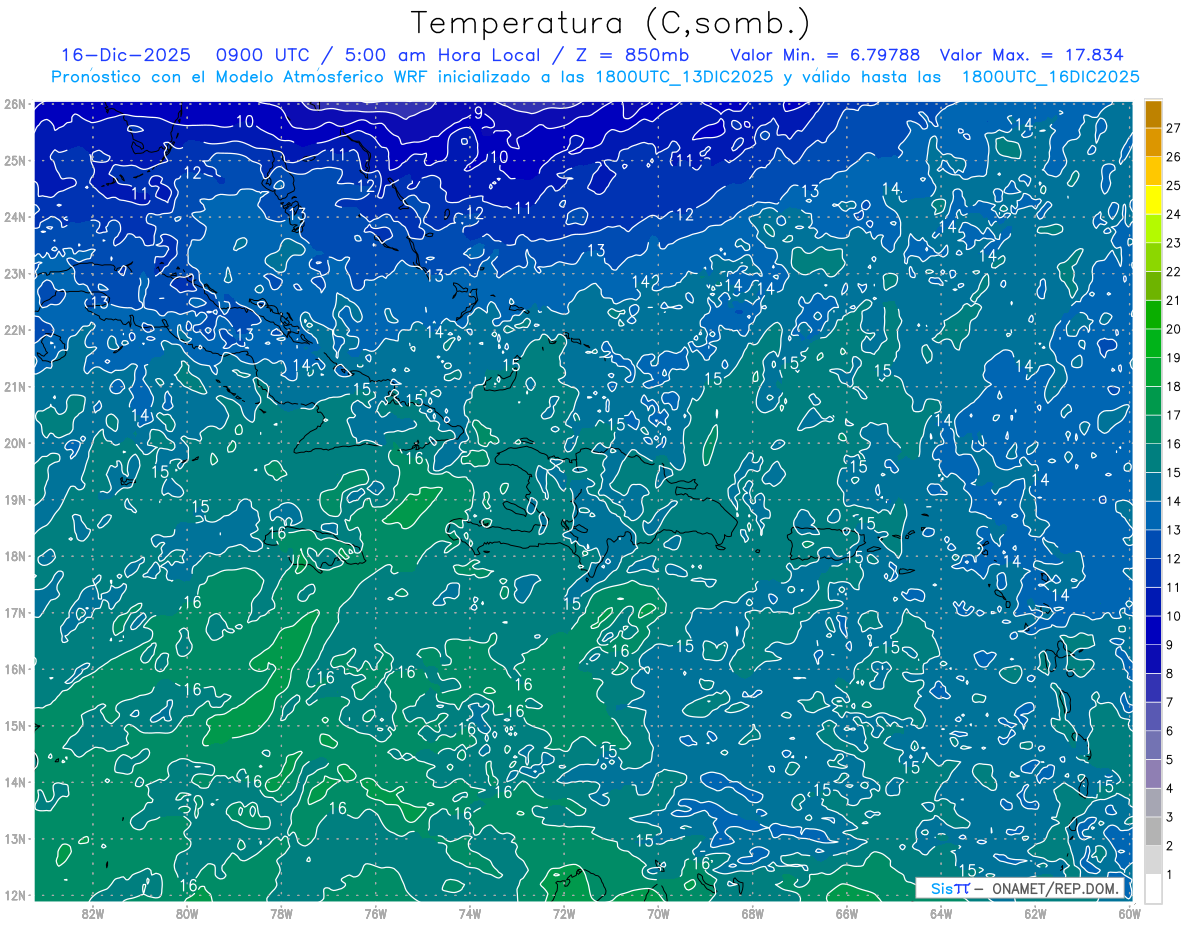Click the '25N' latitude axis label
Screen dimensions: 1200x927
tap(15, 160)
